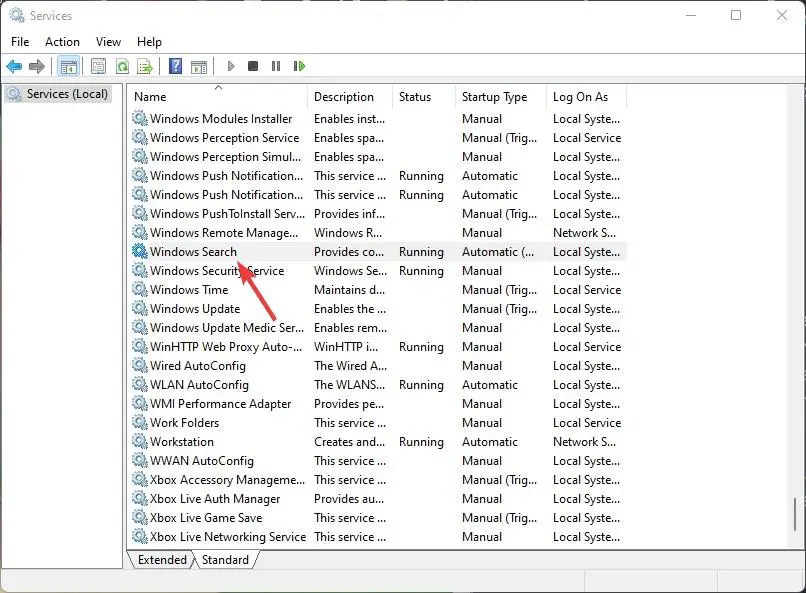Open properties for the selected service
This screenshot has width=806, height=593.
[97, 66]
